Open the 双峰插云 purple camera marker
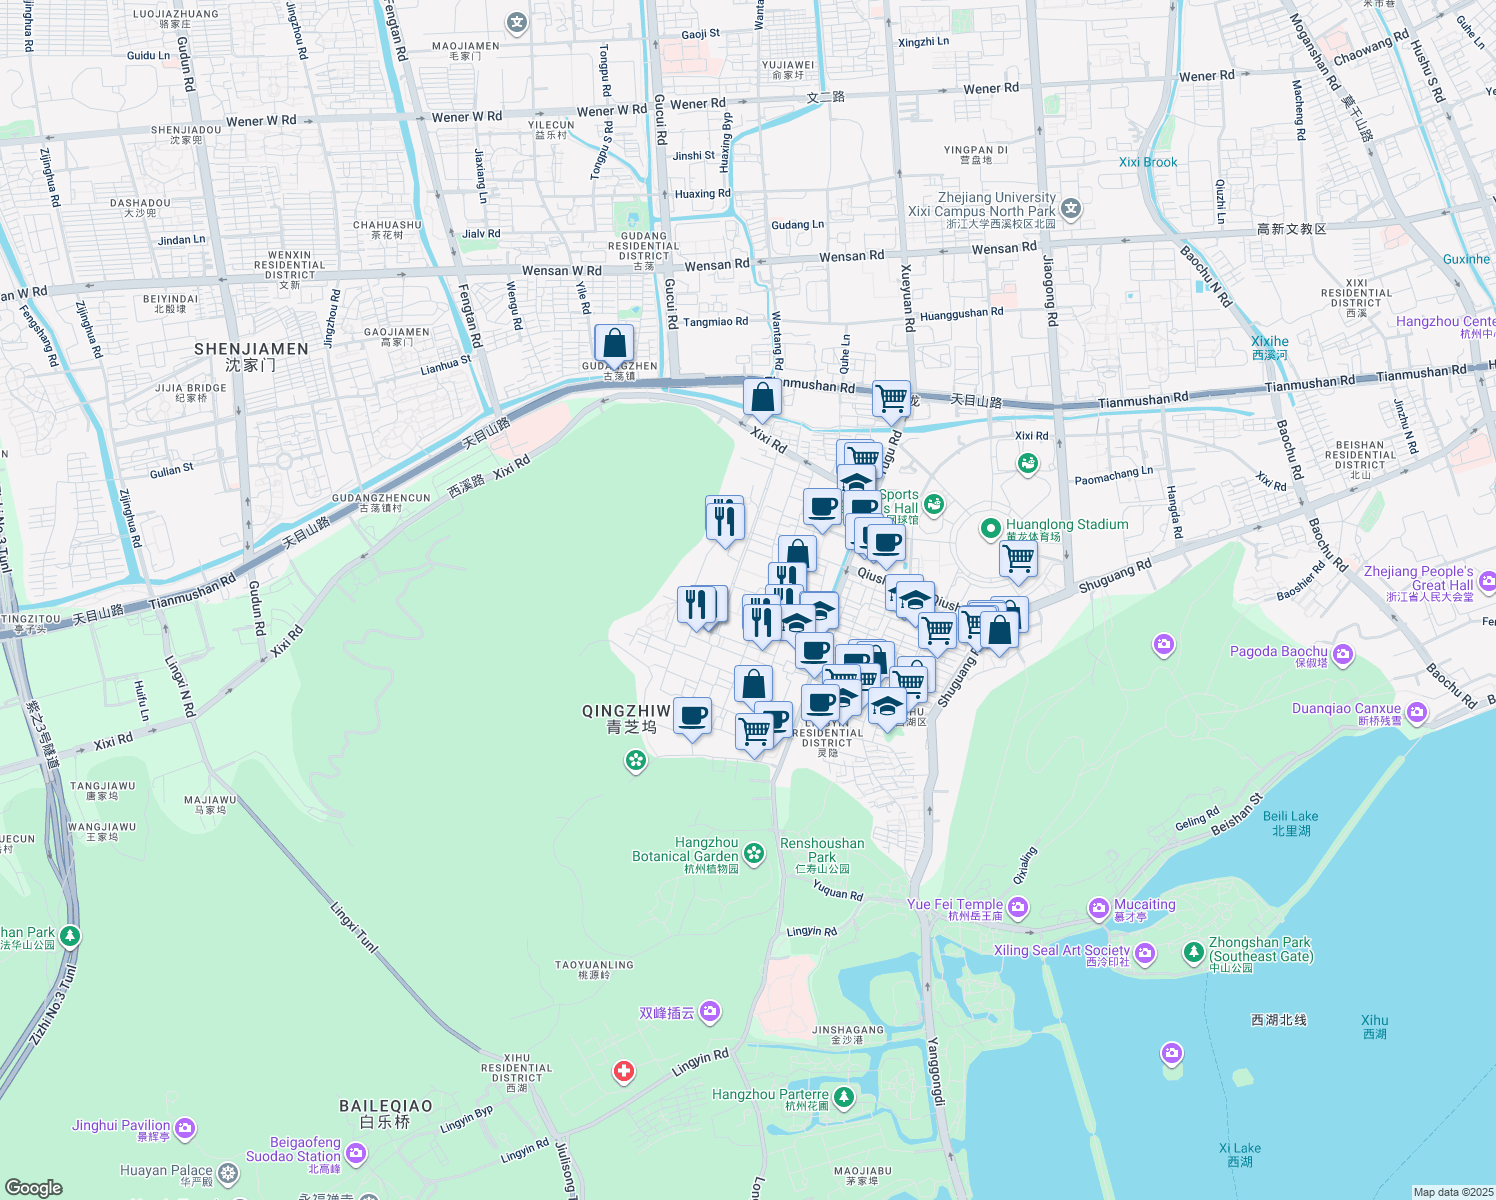 (x=710, y=1010)
